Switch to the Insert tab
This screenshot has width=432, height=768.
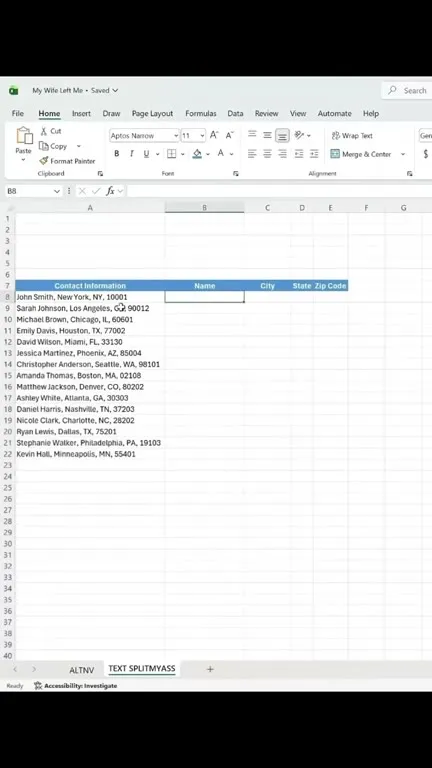pyautogui.click(x=81, y=113)
